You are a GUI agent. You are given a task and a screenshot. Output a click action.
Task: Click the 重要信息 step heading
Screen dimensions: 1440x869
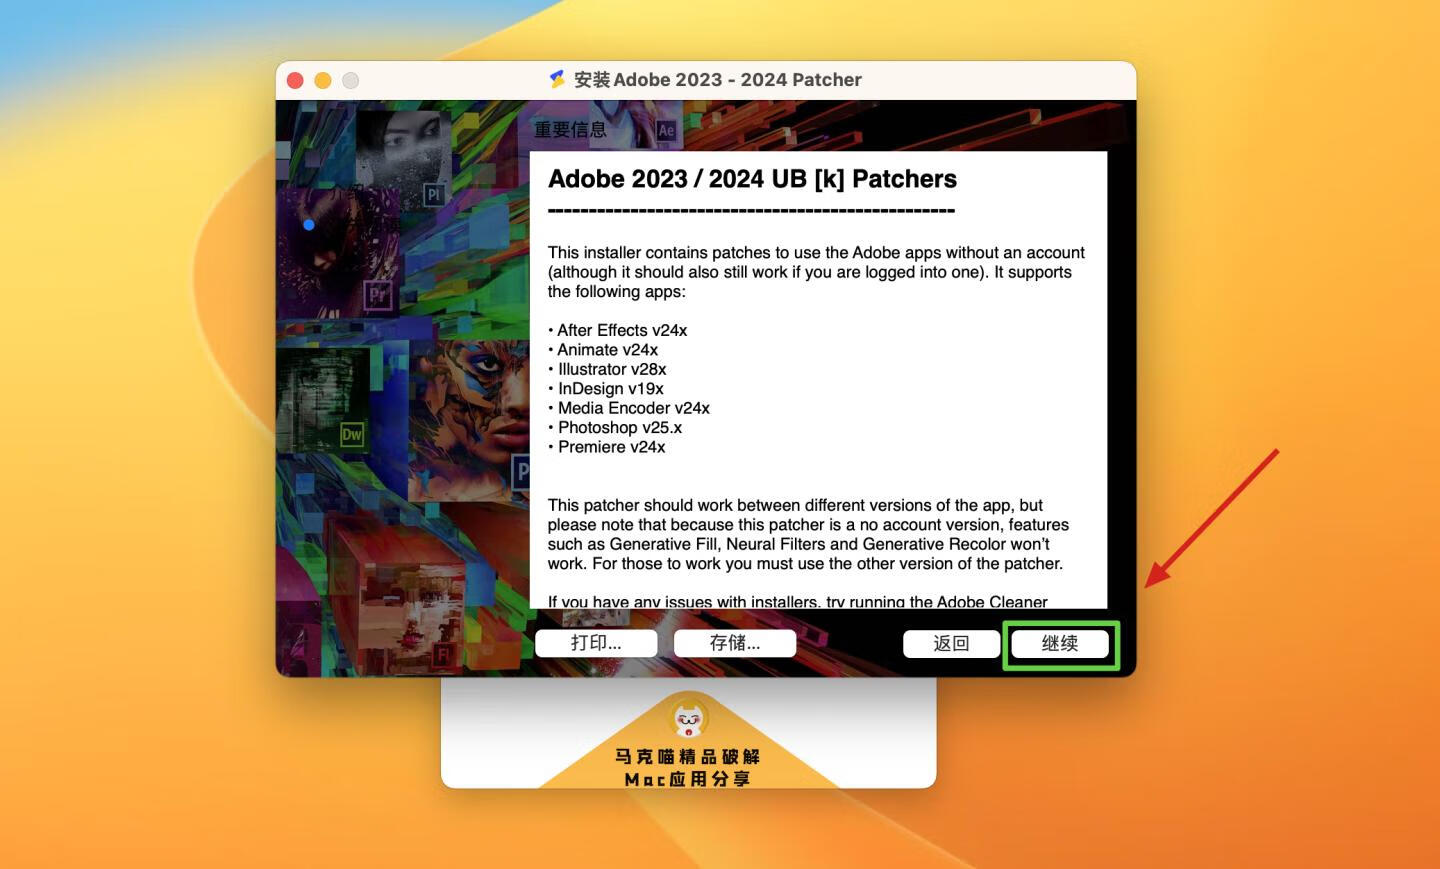[570, 130]
